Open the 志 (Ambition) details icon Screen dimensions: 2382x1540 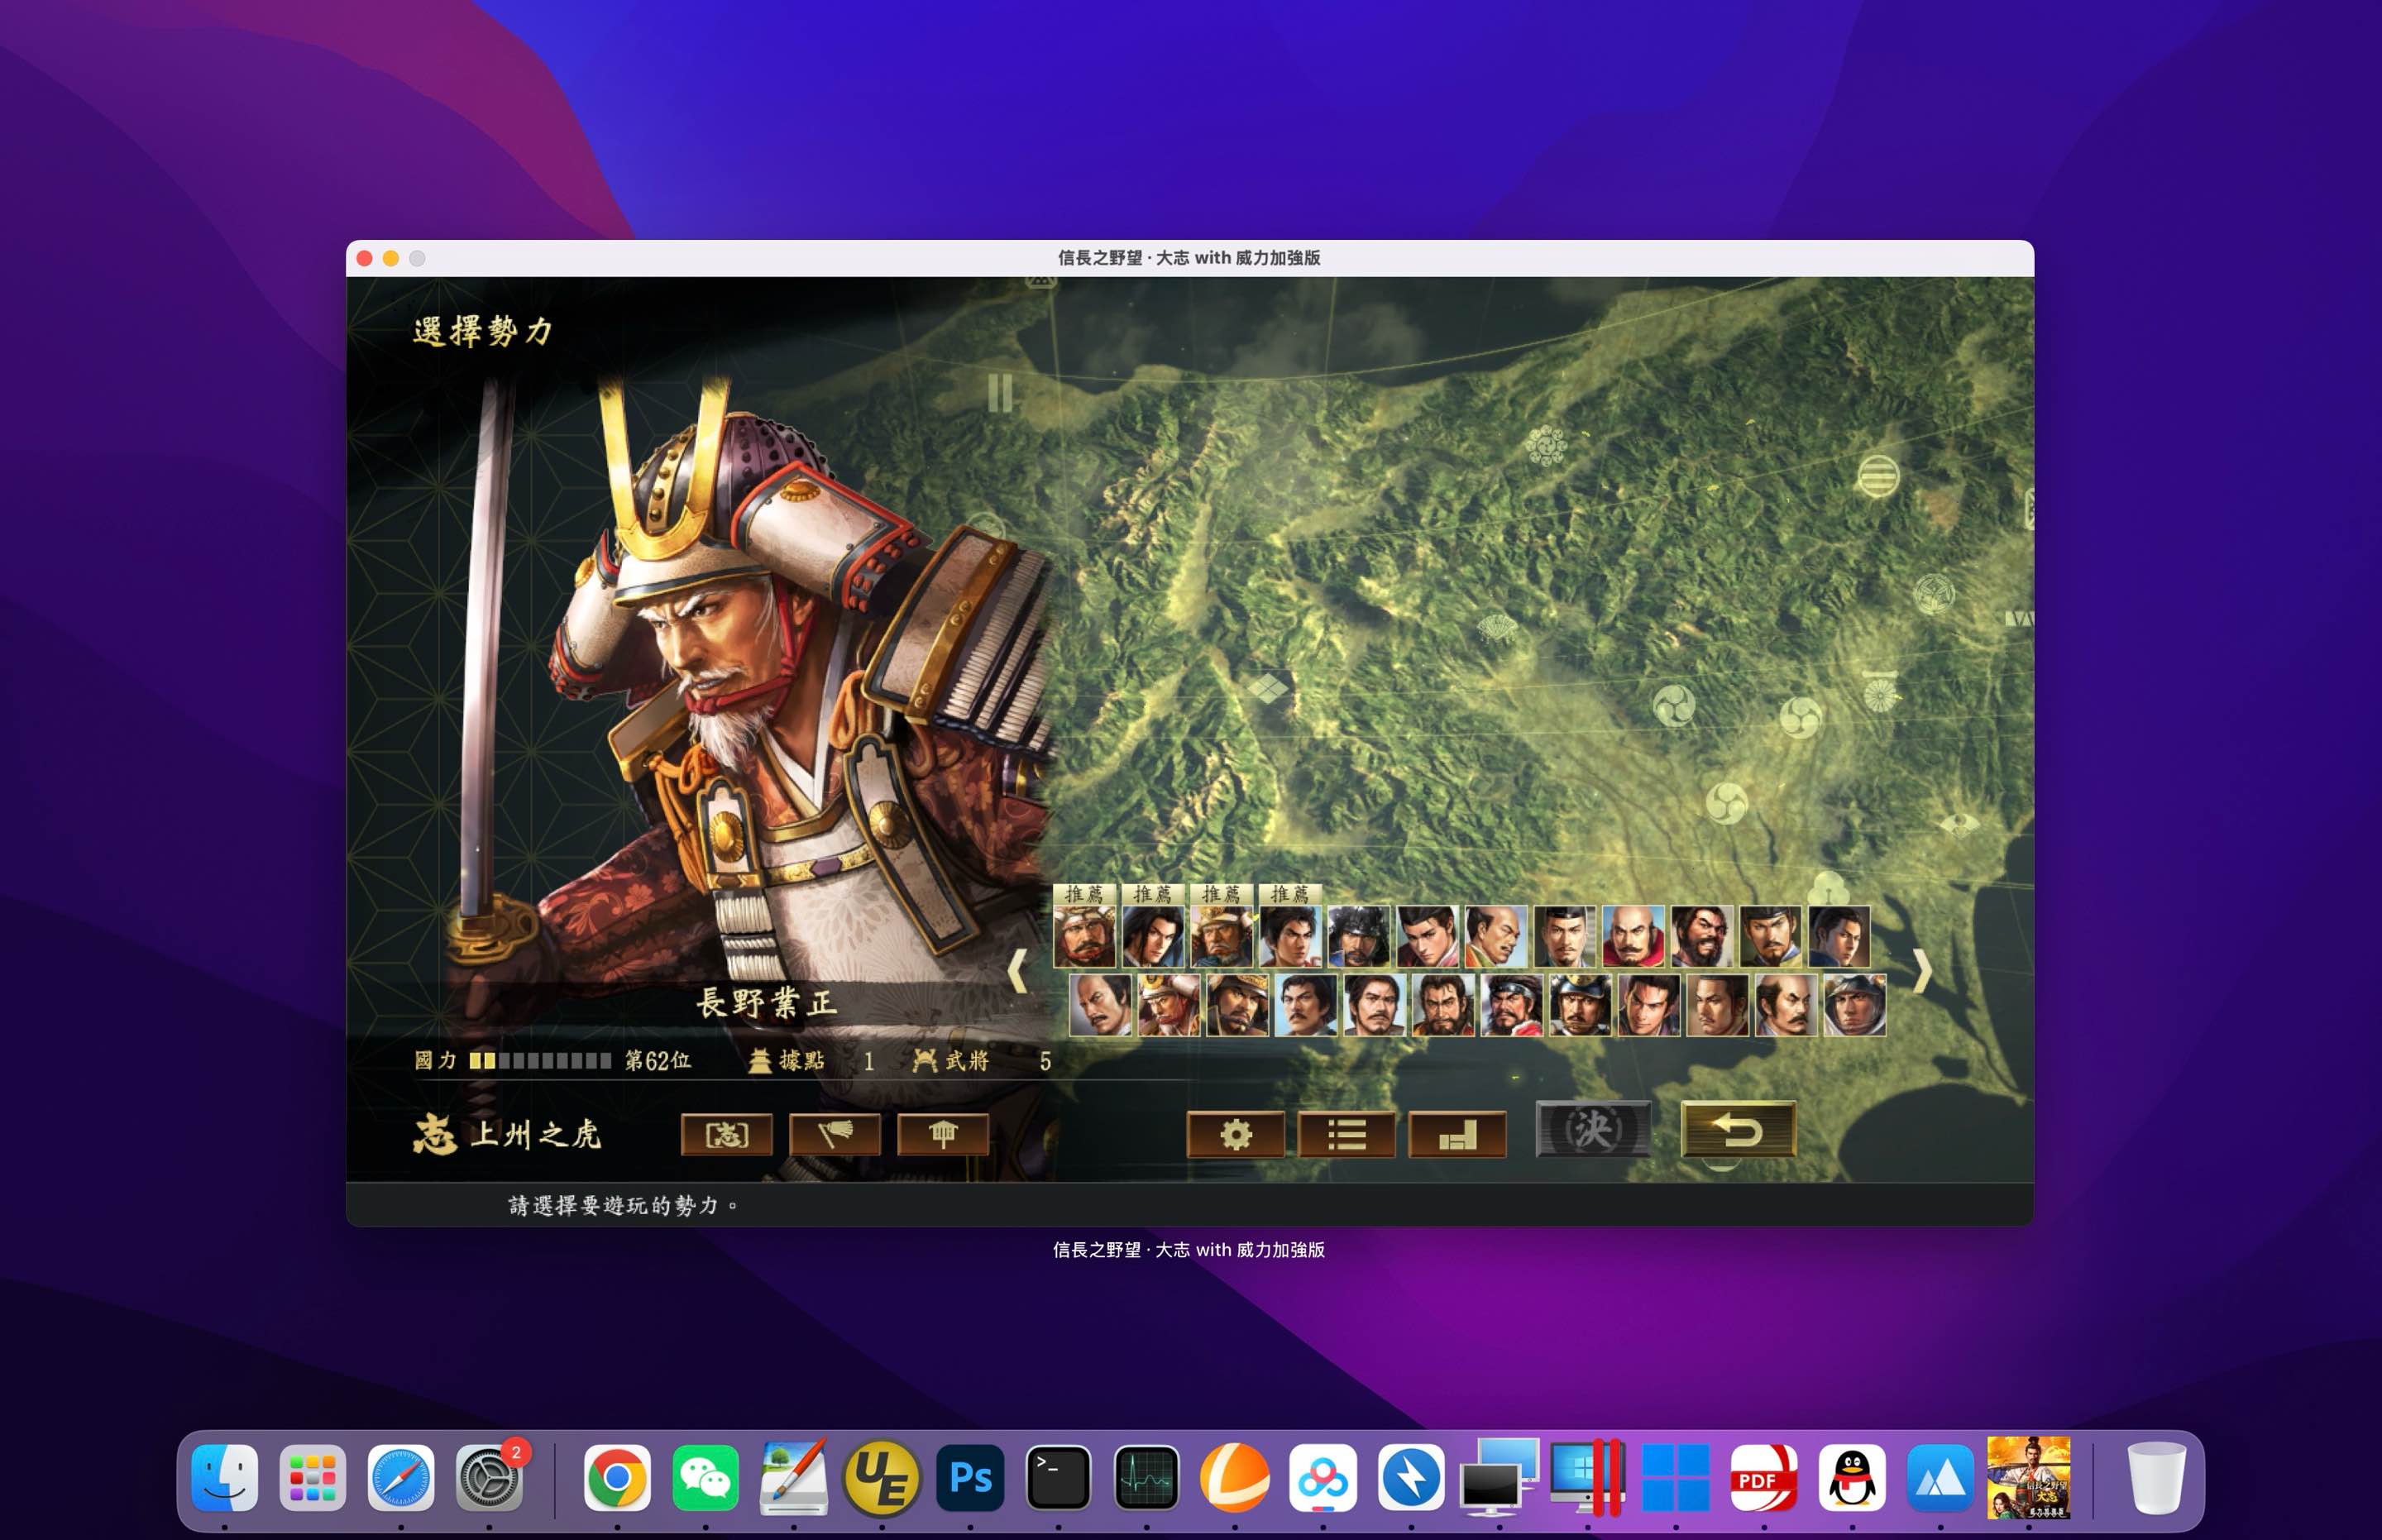click(x=728, y=1135)
